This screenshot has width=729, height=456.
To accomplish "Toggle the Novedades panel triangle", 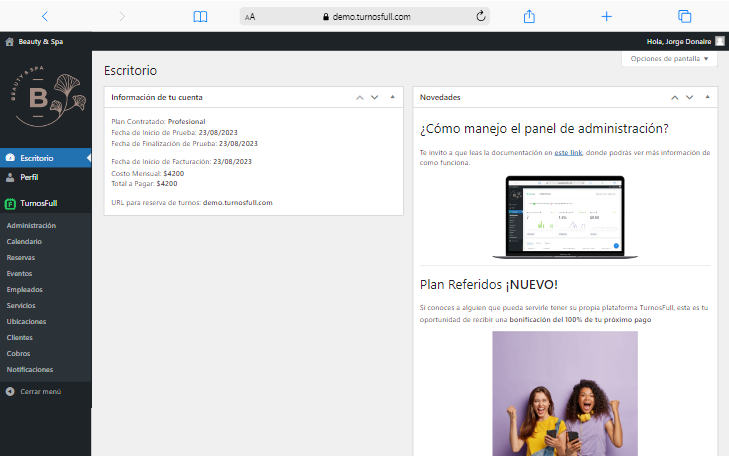I will coord(706,97).
